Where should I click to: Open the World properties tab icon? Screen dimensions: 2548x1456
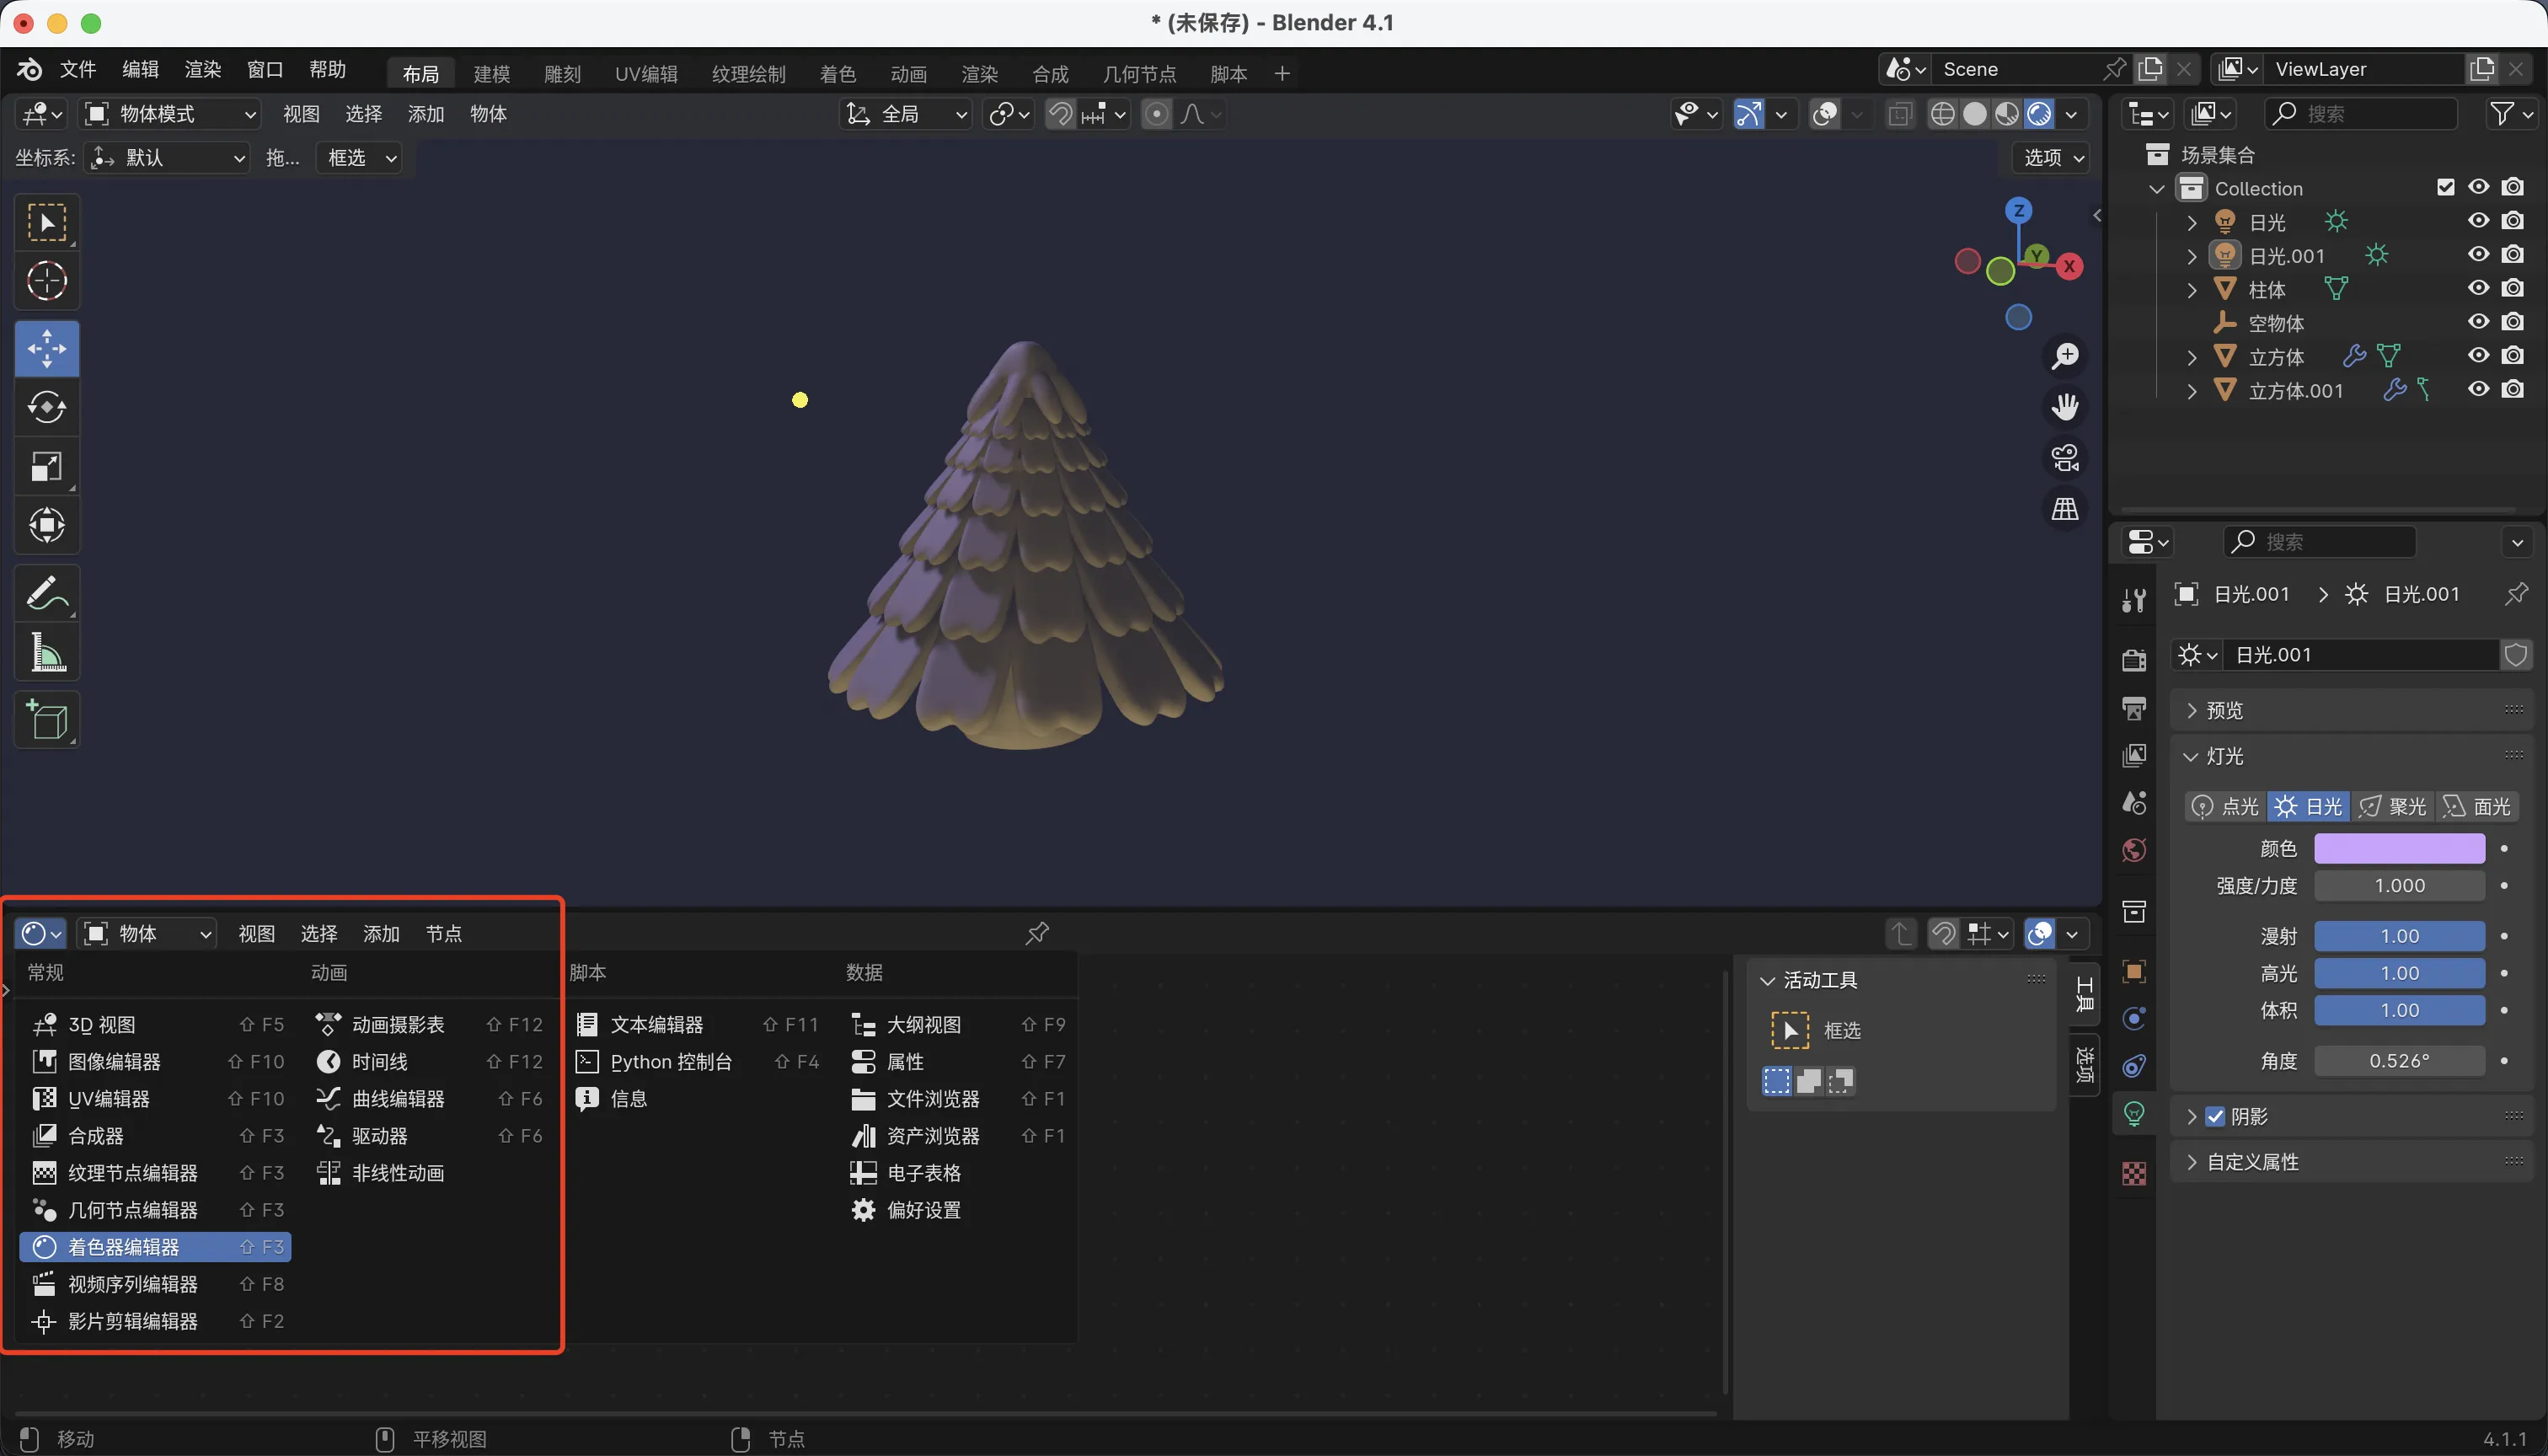[2134, 850]
